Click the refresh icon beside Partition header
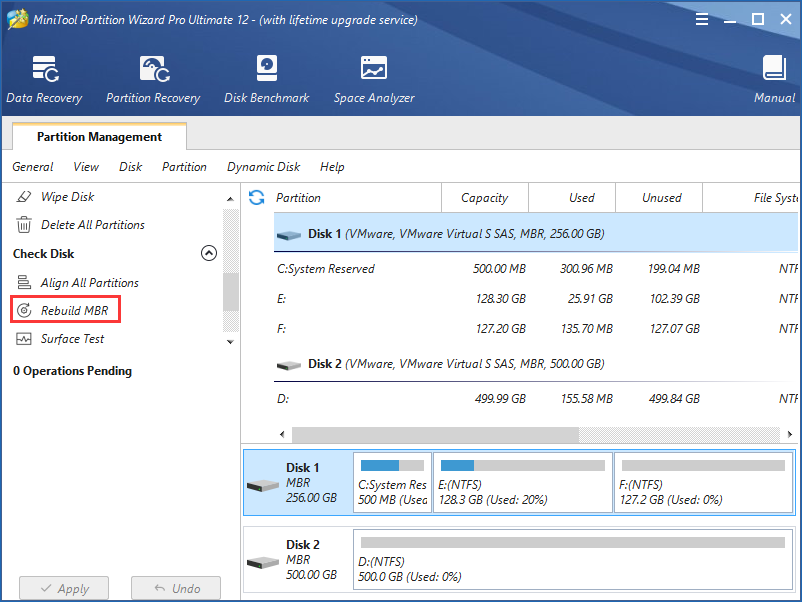The width and height of the screenshot is (802, 602). pyautogui.click(x=256, y=197)
